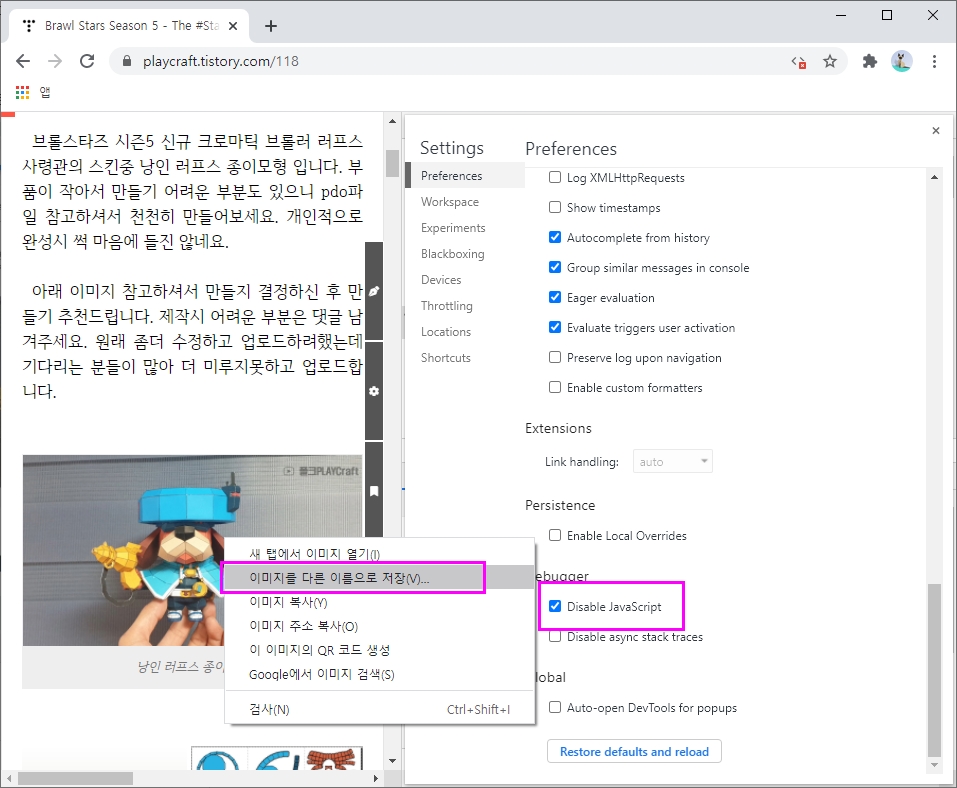The width and height of the screenshot is (957, 788).
Task: Open the apps grid shortcut in bookmarks bar
Action: click(23, 92)
